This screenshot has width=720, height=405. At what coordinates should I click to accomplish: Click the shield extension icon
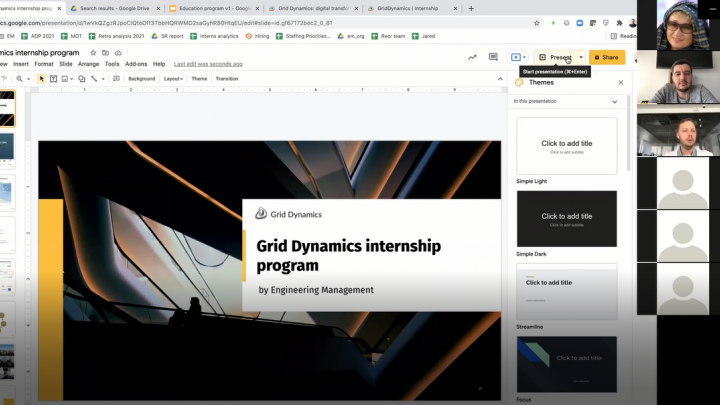coord(606,23)
